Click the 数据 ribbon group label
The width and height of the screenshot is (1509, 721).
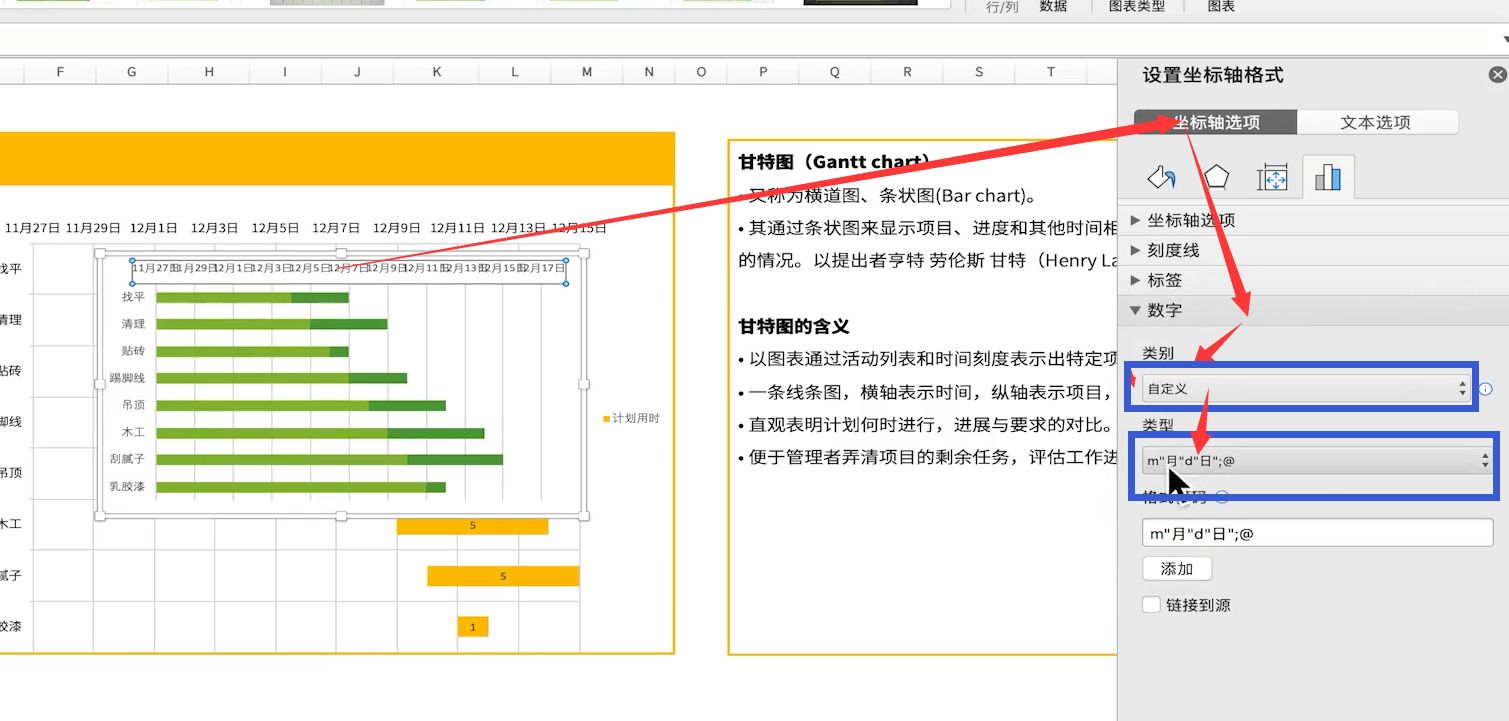click(x=1053, y=6)
